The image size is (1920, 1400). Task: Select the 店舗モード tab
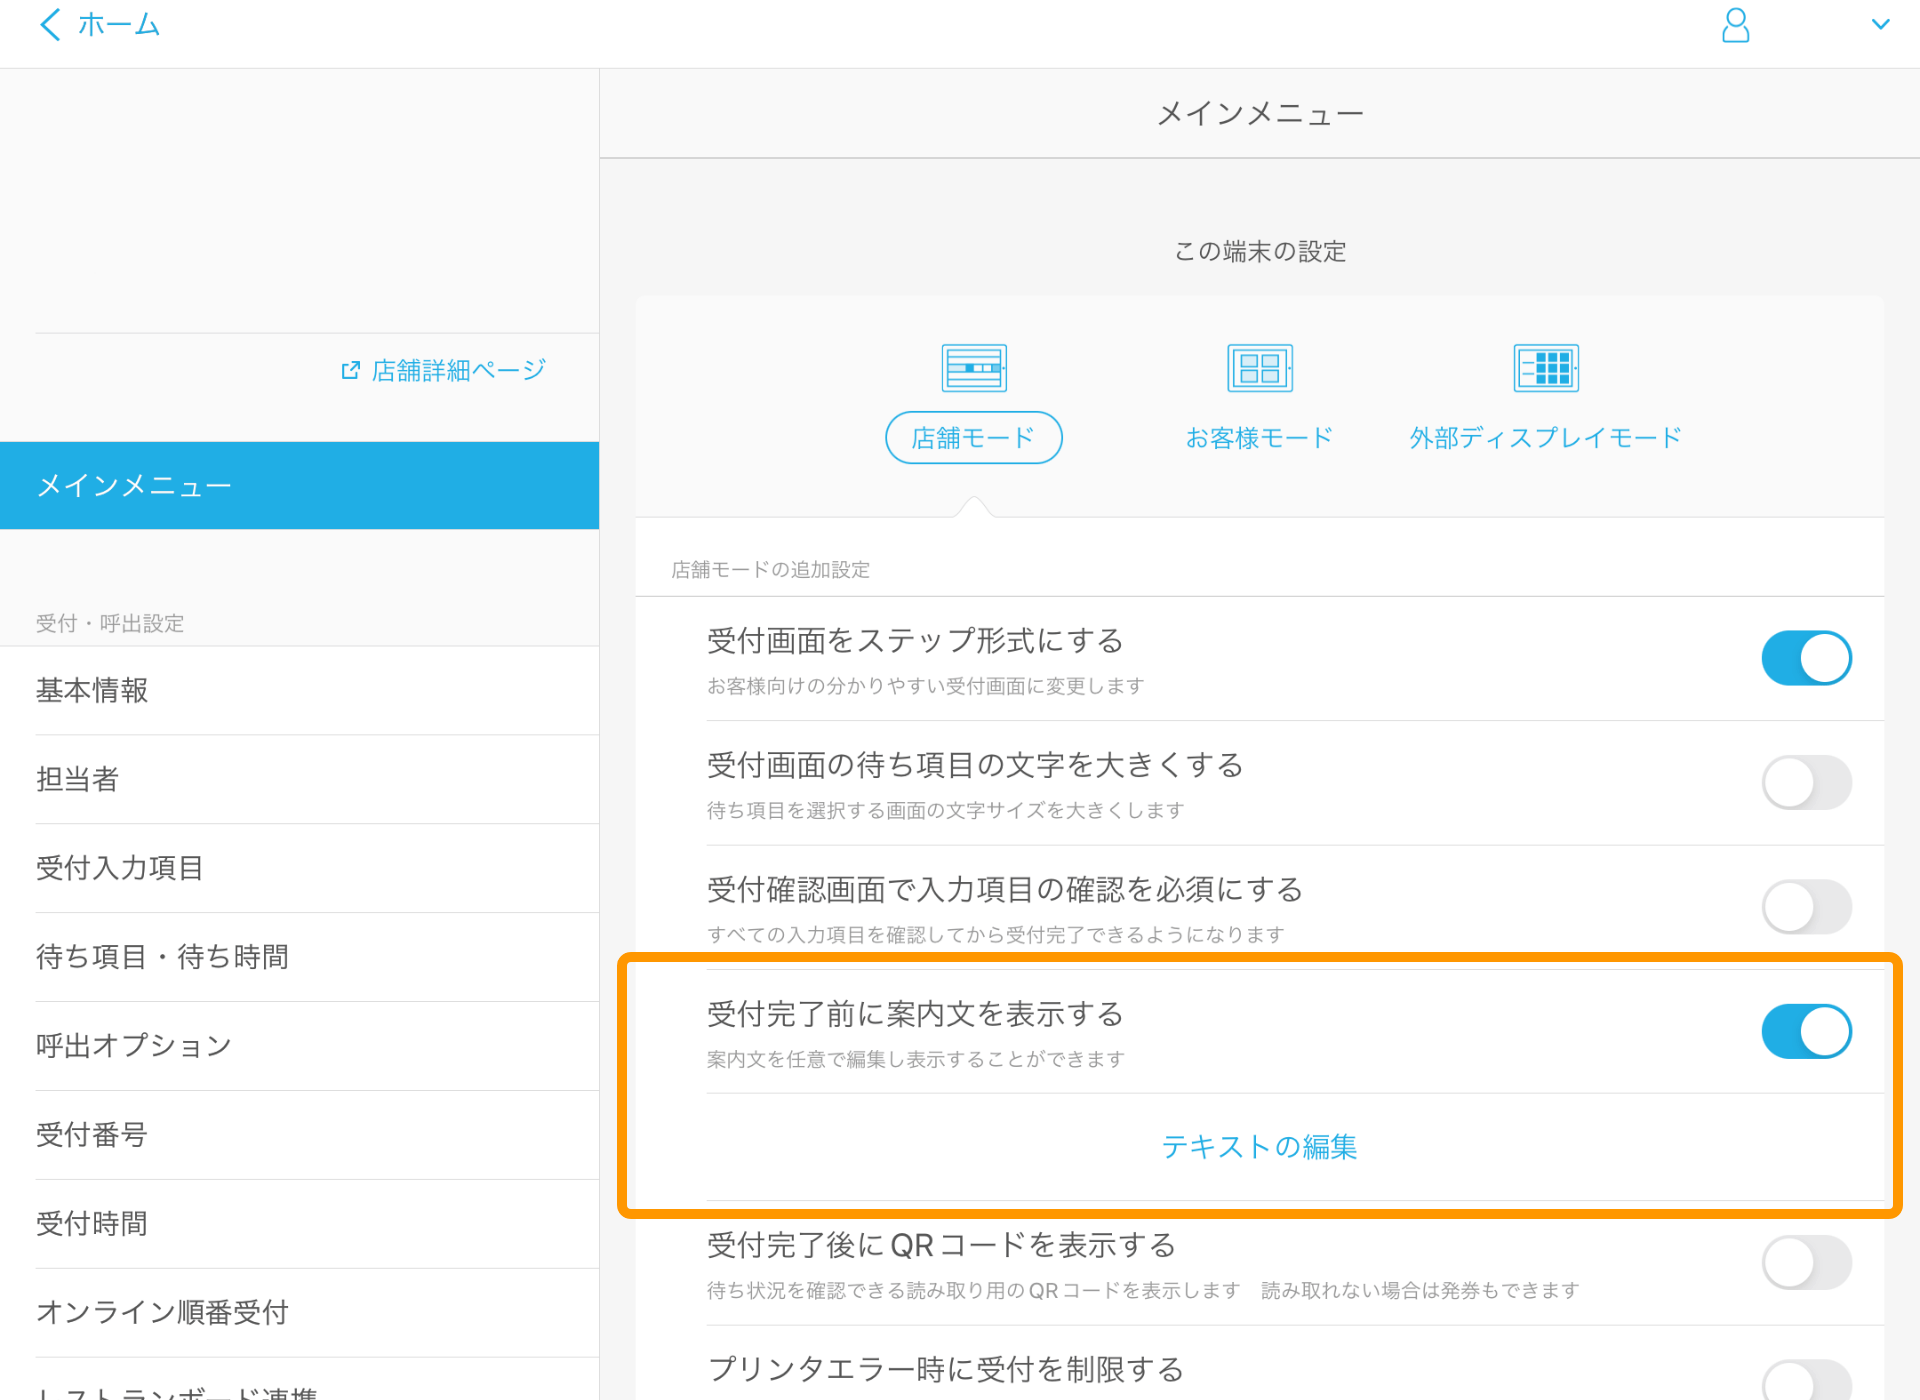click(973, 437)
